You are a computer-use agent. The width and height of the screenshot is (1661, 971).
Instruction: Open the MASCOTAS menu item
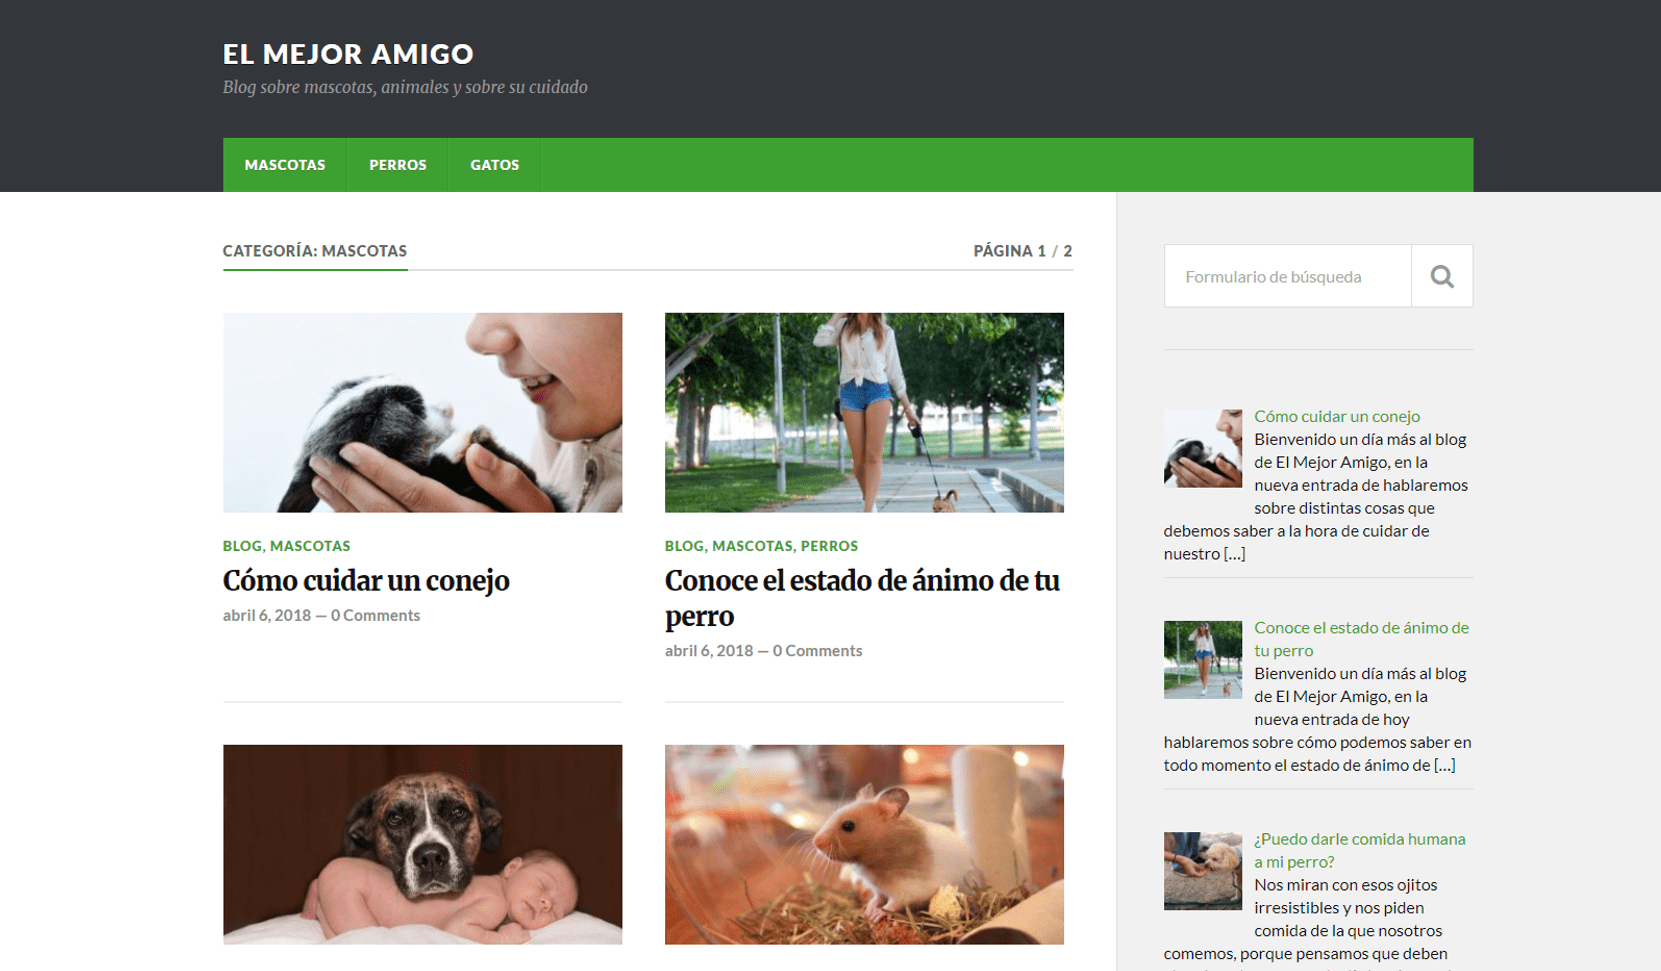coord(285,165)
